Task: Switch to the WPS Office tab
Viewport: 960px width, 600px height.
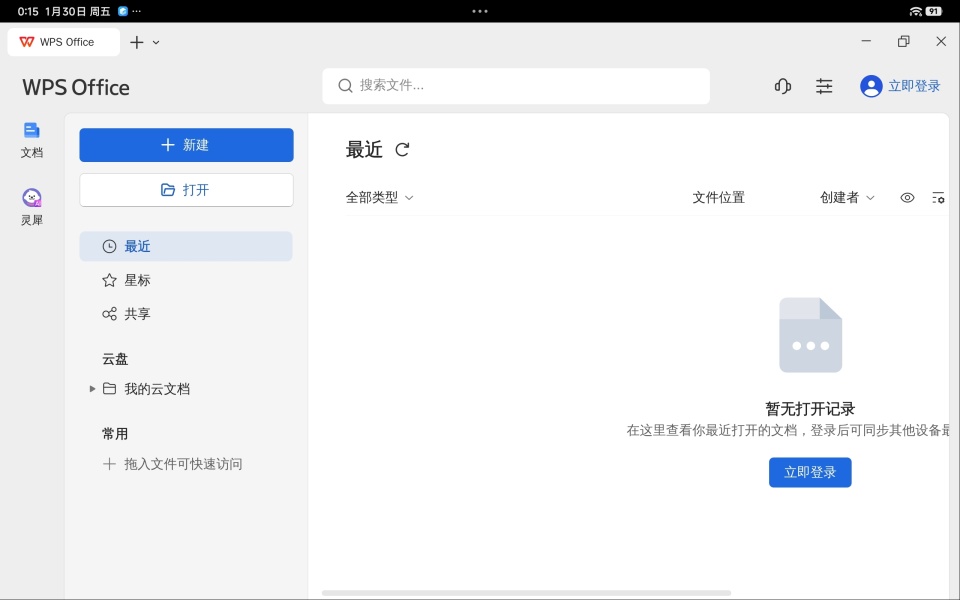Action: (63, 41)
